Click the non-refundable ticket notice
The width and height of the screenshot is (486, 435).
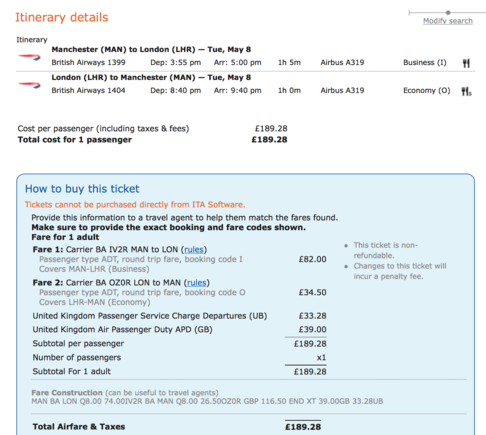pos(385,250)
